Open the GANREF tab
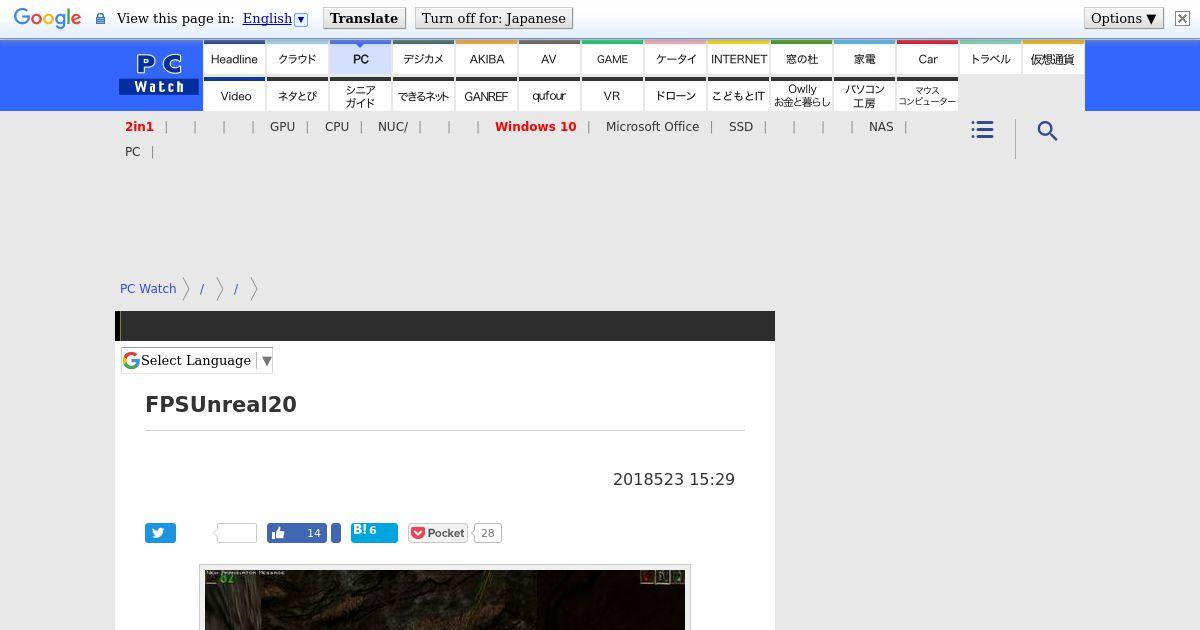 486,96
